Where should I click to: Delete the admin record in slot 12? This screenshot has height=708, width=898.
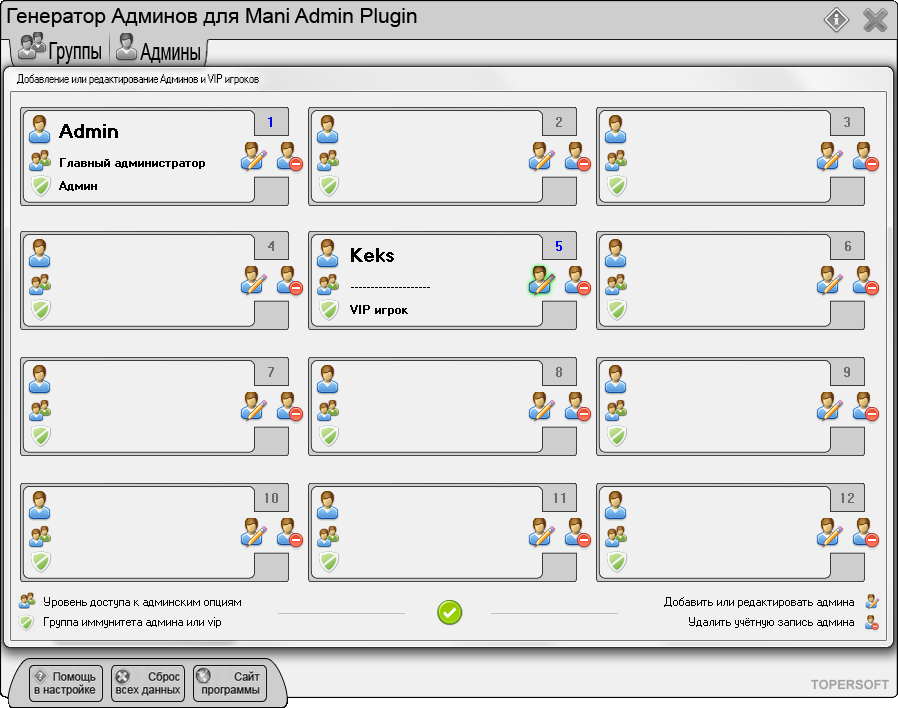coord(866,532)
